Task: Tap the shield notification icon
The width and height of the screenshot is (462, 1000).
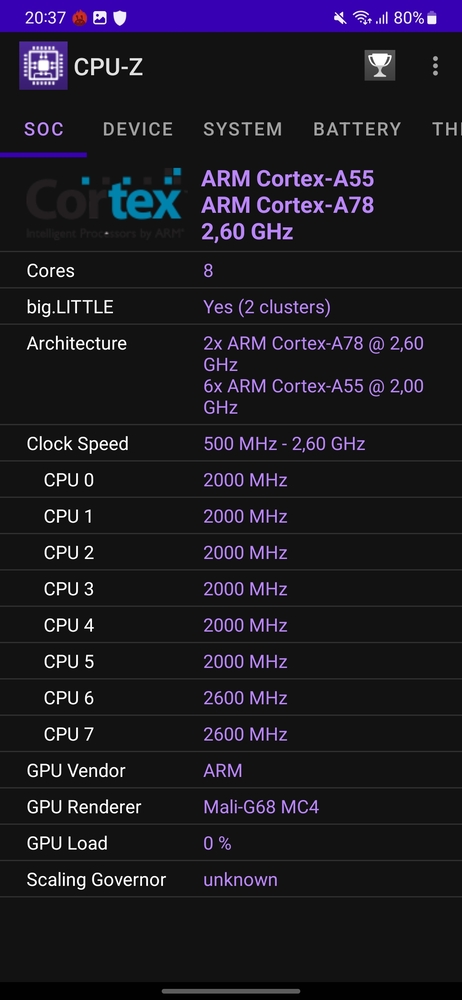Action: click(x=119, y=18)
